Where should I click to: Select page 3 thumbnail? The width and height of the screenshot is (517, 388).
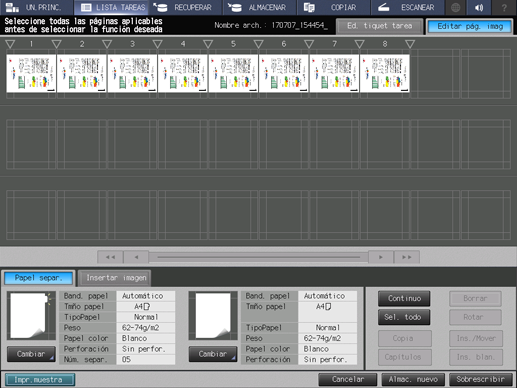[x=132, y=73]
